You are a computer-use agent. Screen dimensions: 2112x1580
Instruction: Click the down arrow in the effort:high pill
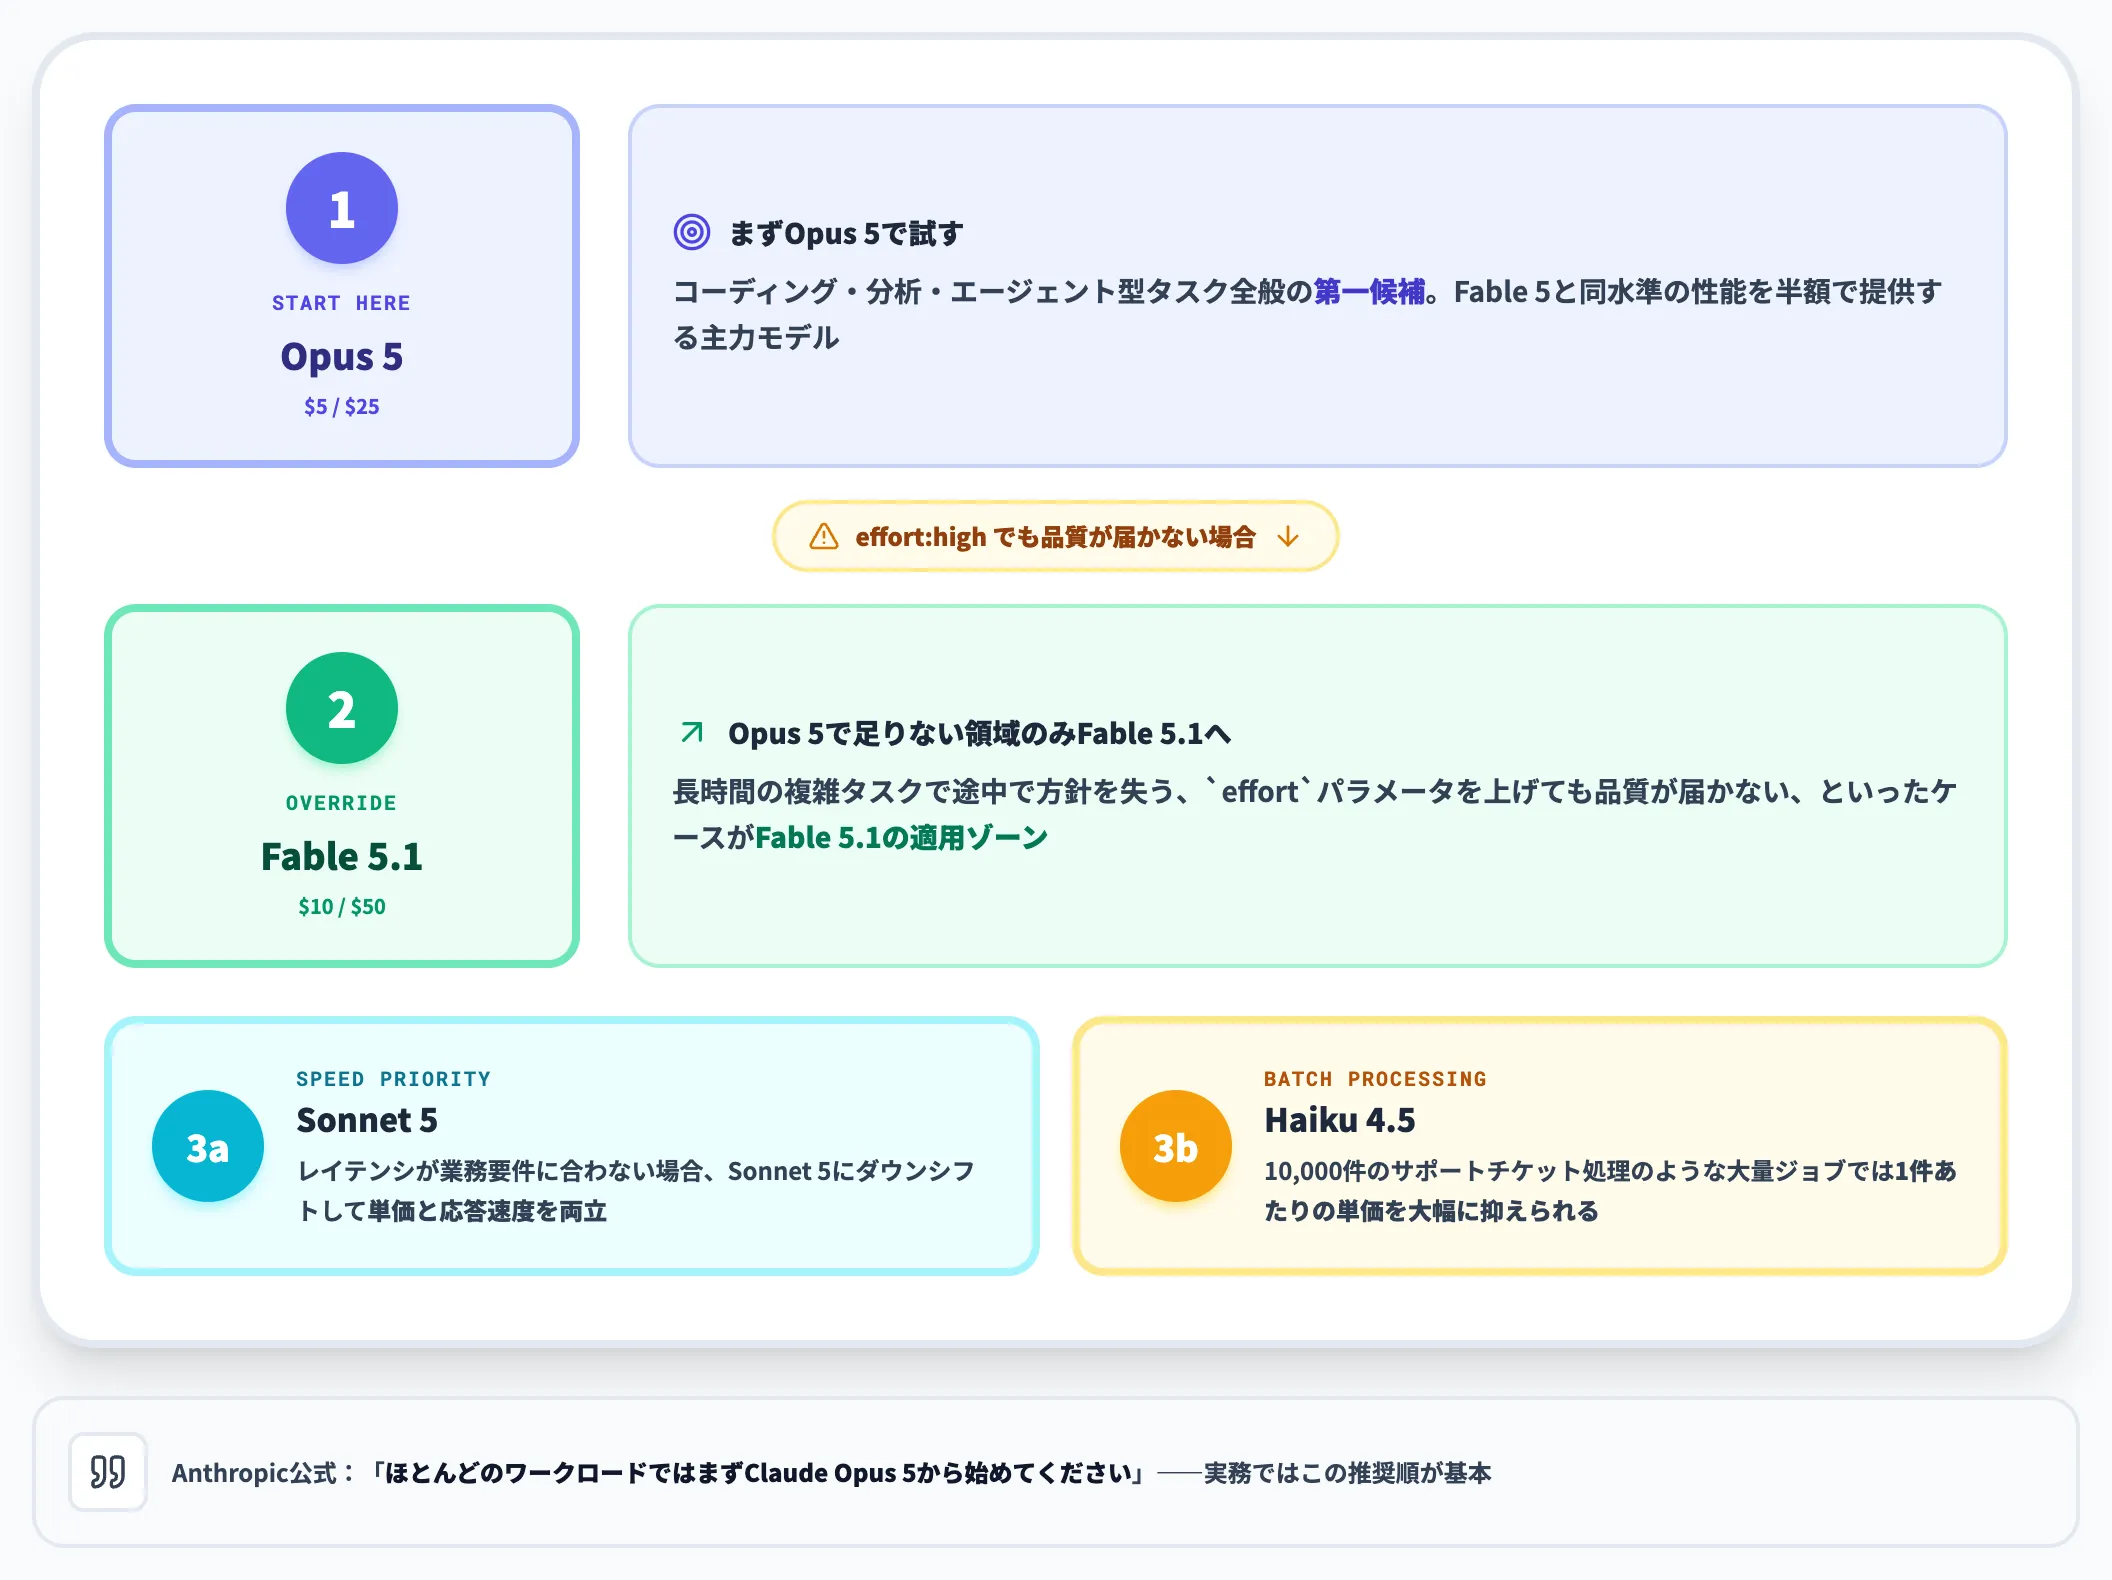pyautogui.click(x=1288, y=537)
